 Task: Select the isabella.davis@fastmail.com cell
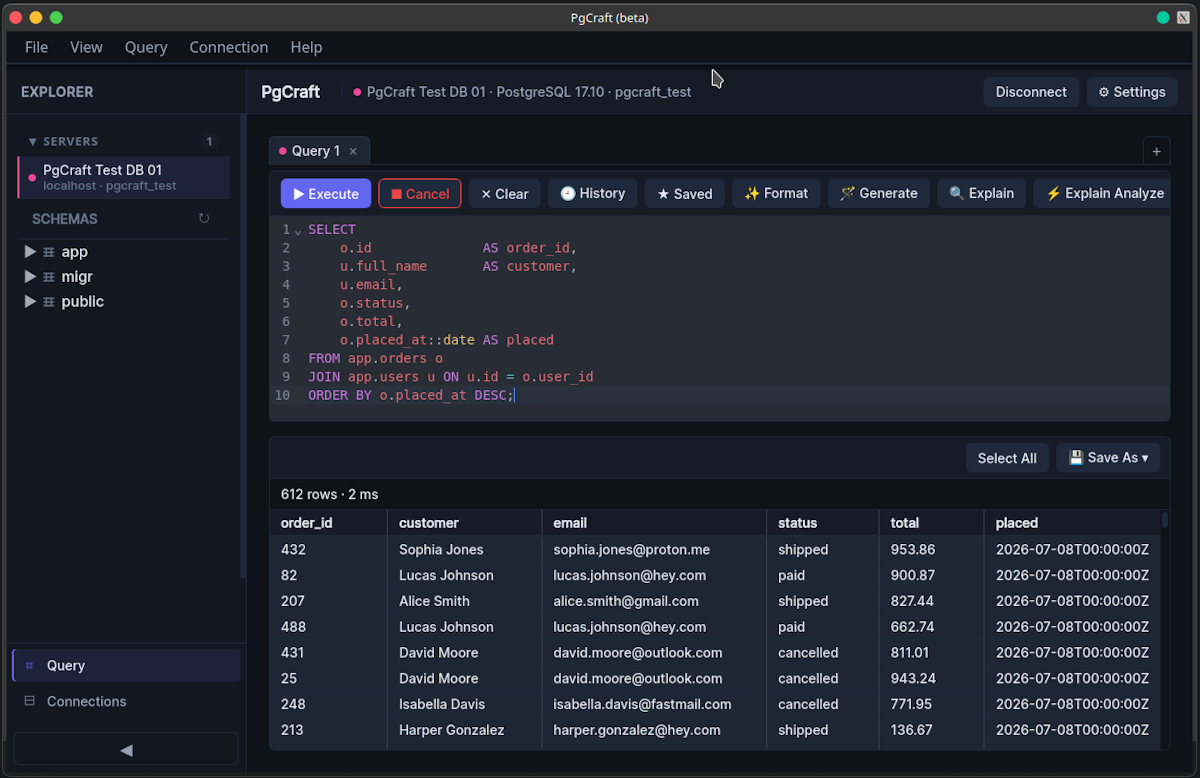(x=653, y=705)
